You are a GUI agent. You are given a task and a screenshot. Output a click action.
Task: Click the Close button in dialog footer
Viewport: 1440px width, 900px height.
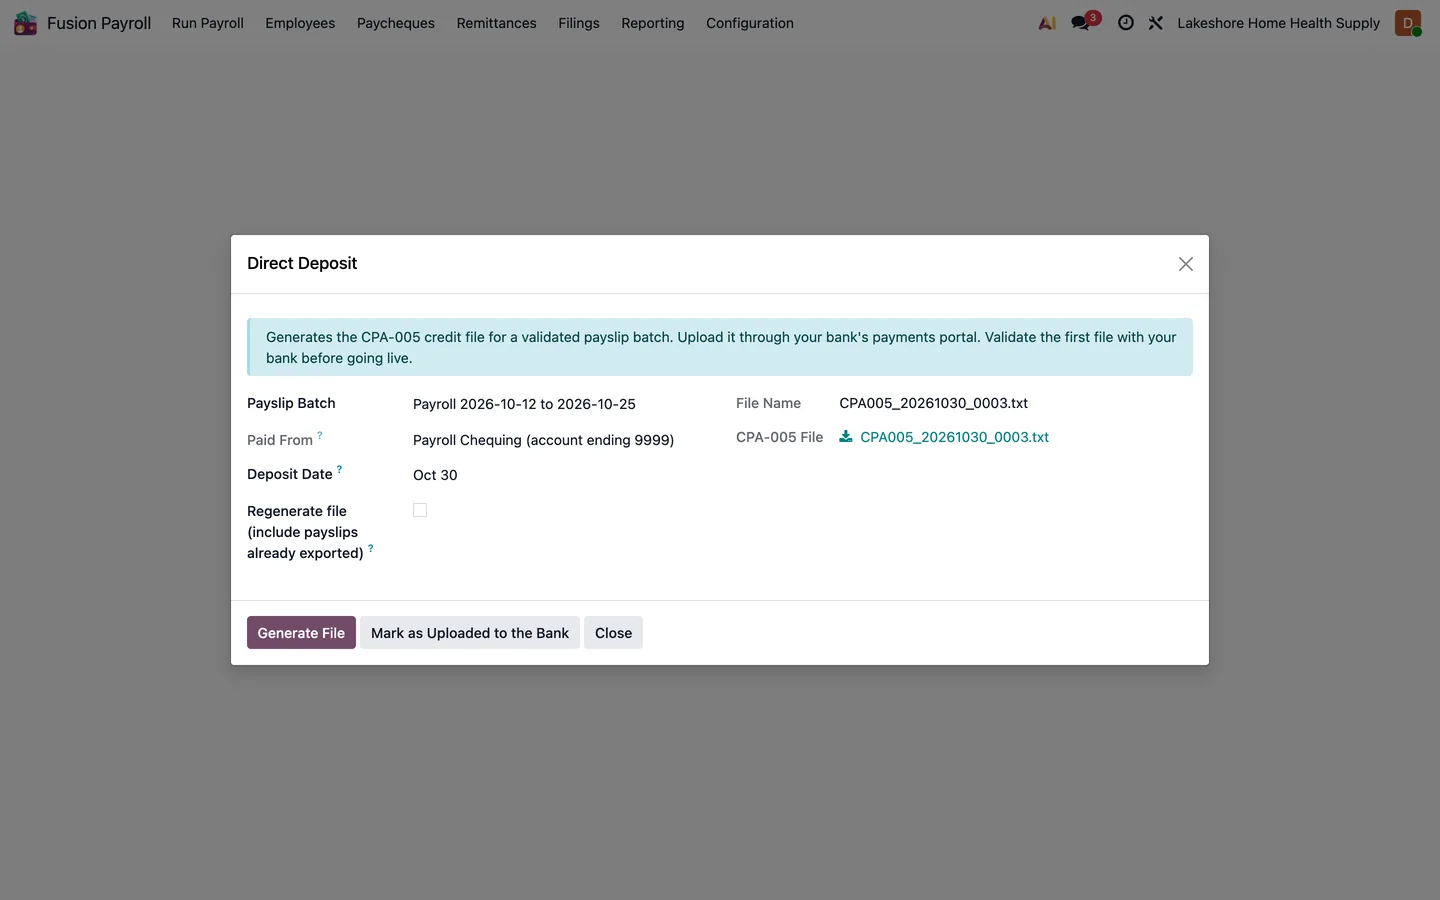[x=613, y=632]
